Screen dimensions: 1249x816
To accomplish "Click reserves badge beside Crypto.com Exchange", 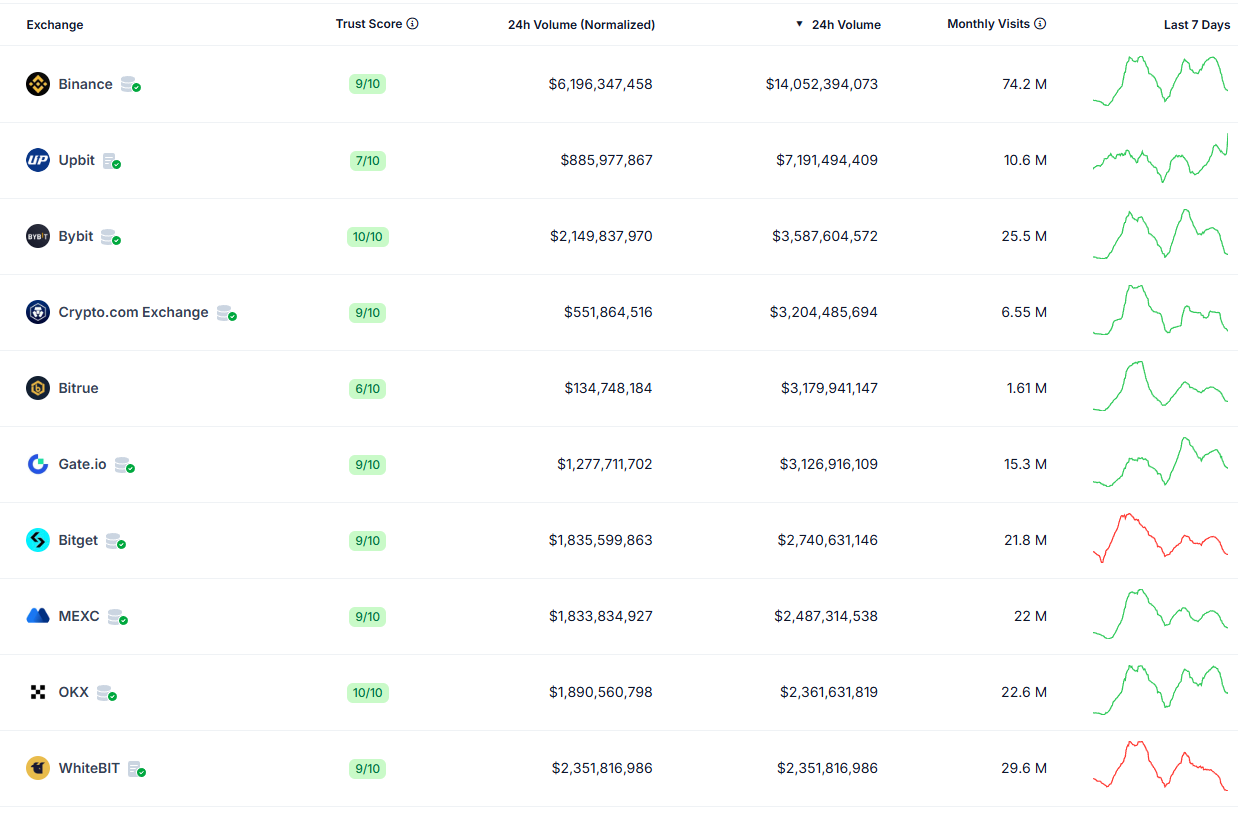I will [227, 313].
